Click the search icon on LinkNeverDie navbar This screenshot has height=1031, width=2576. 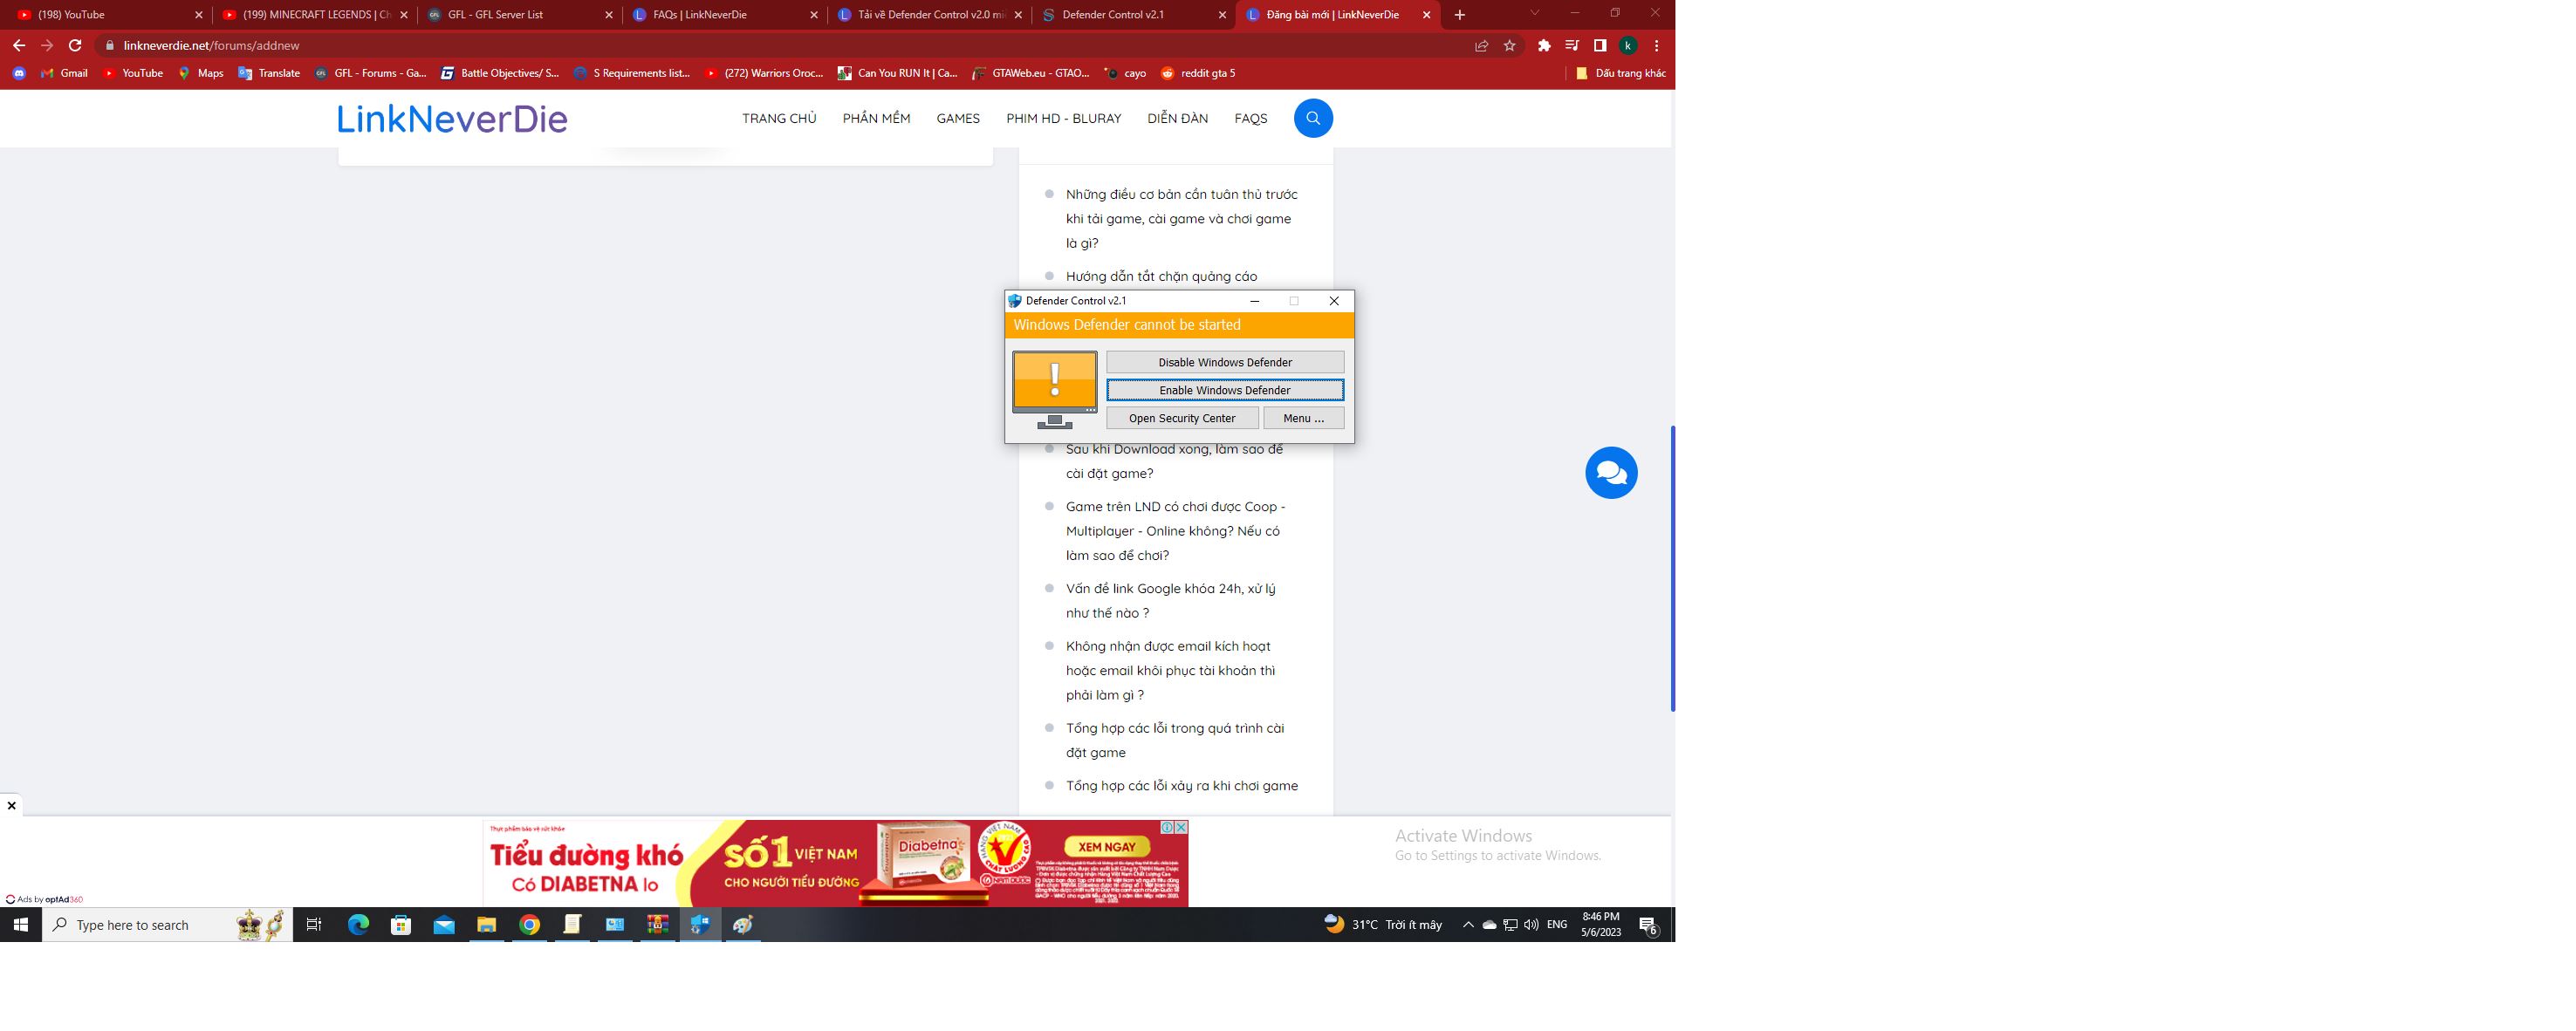click(1312, 119)
